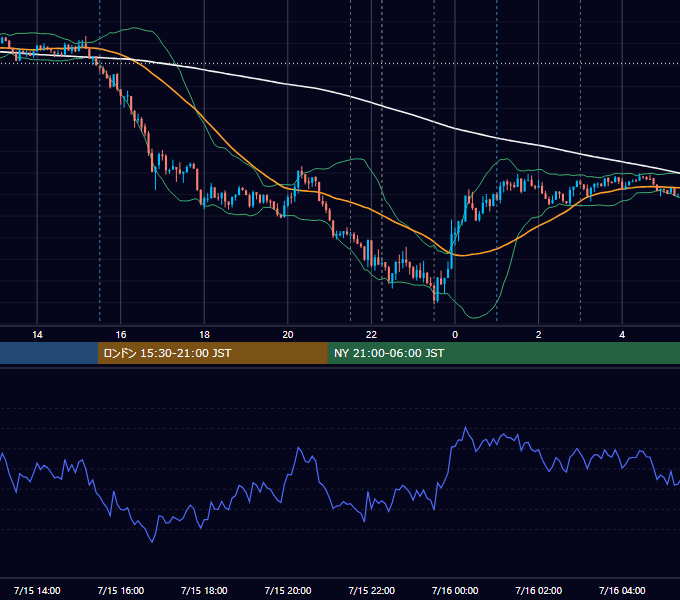The image size is (680, 600).
Task: Click the 20 hour axis label
Action: (x=288, y=335)
